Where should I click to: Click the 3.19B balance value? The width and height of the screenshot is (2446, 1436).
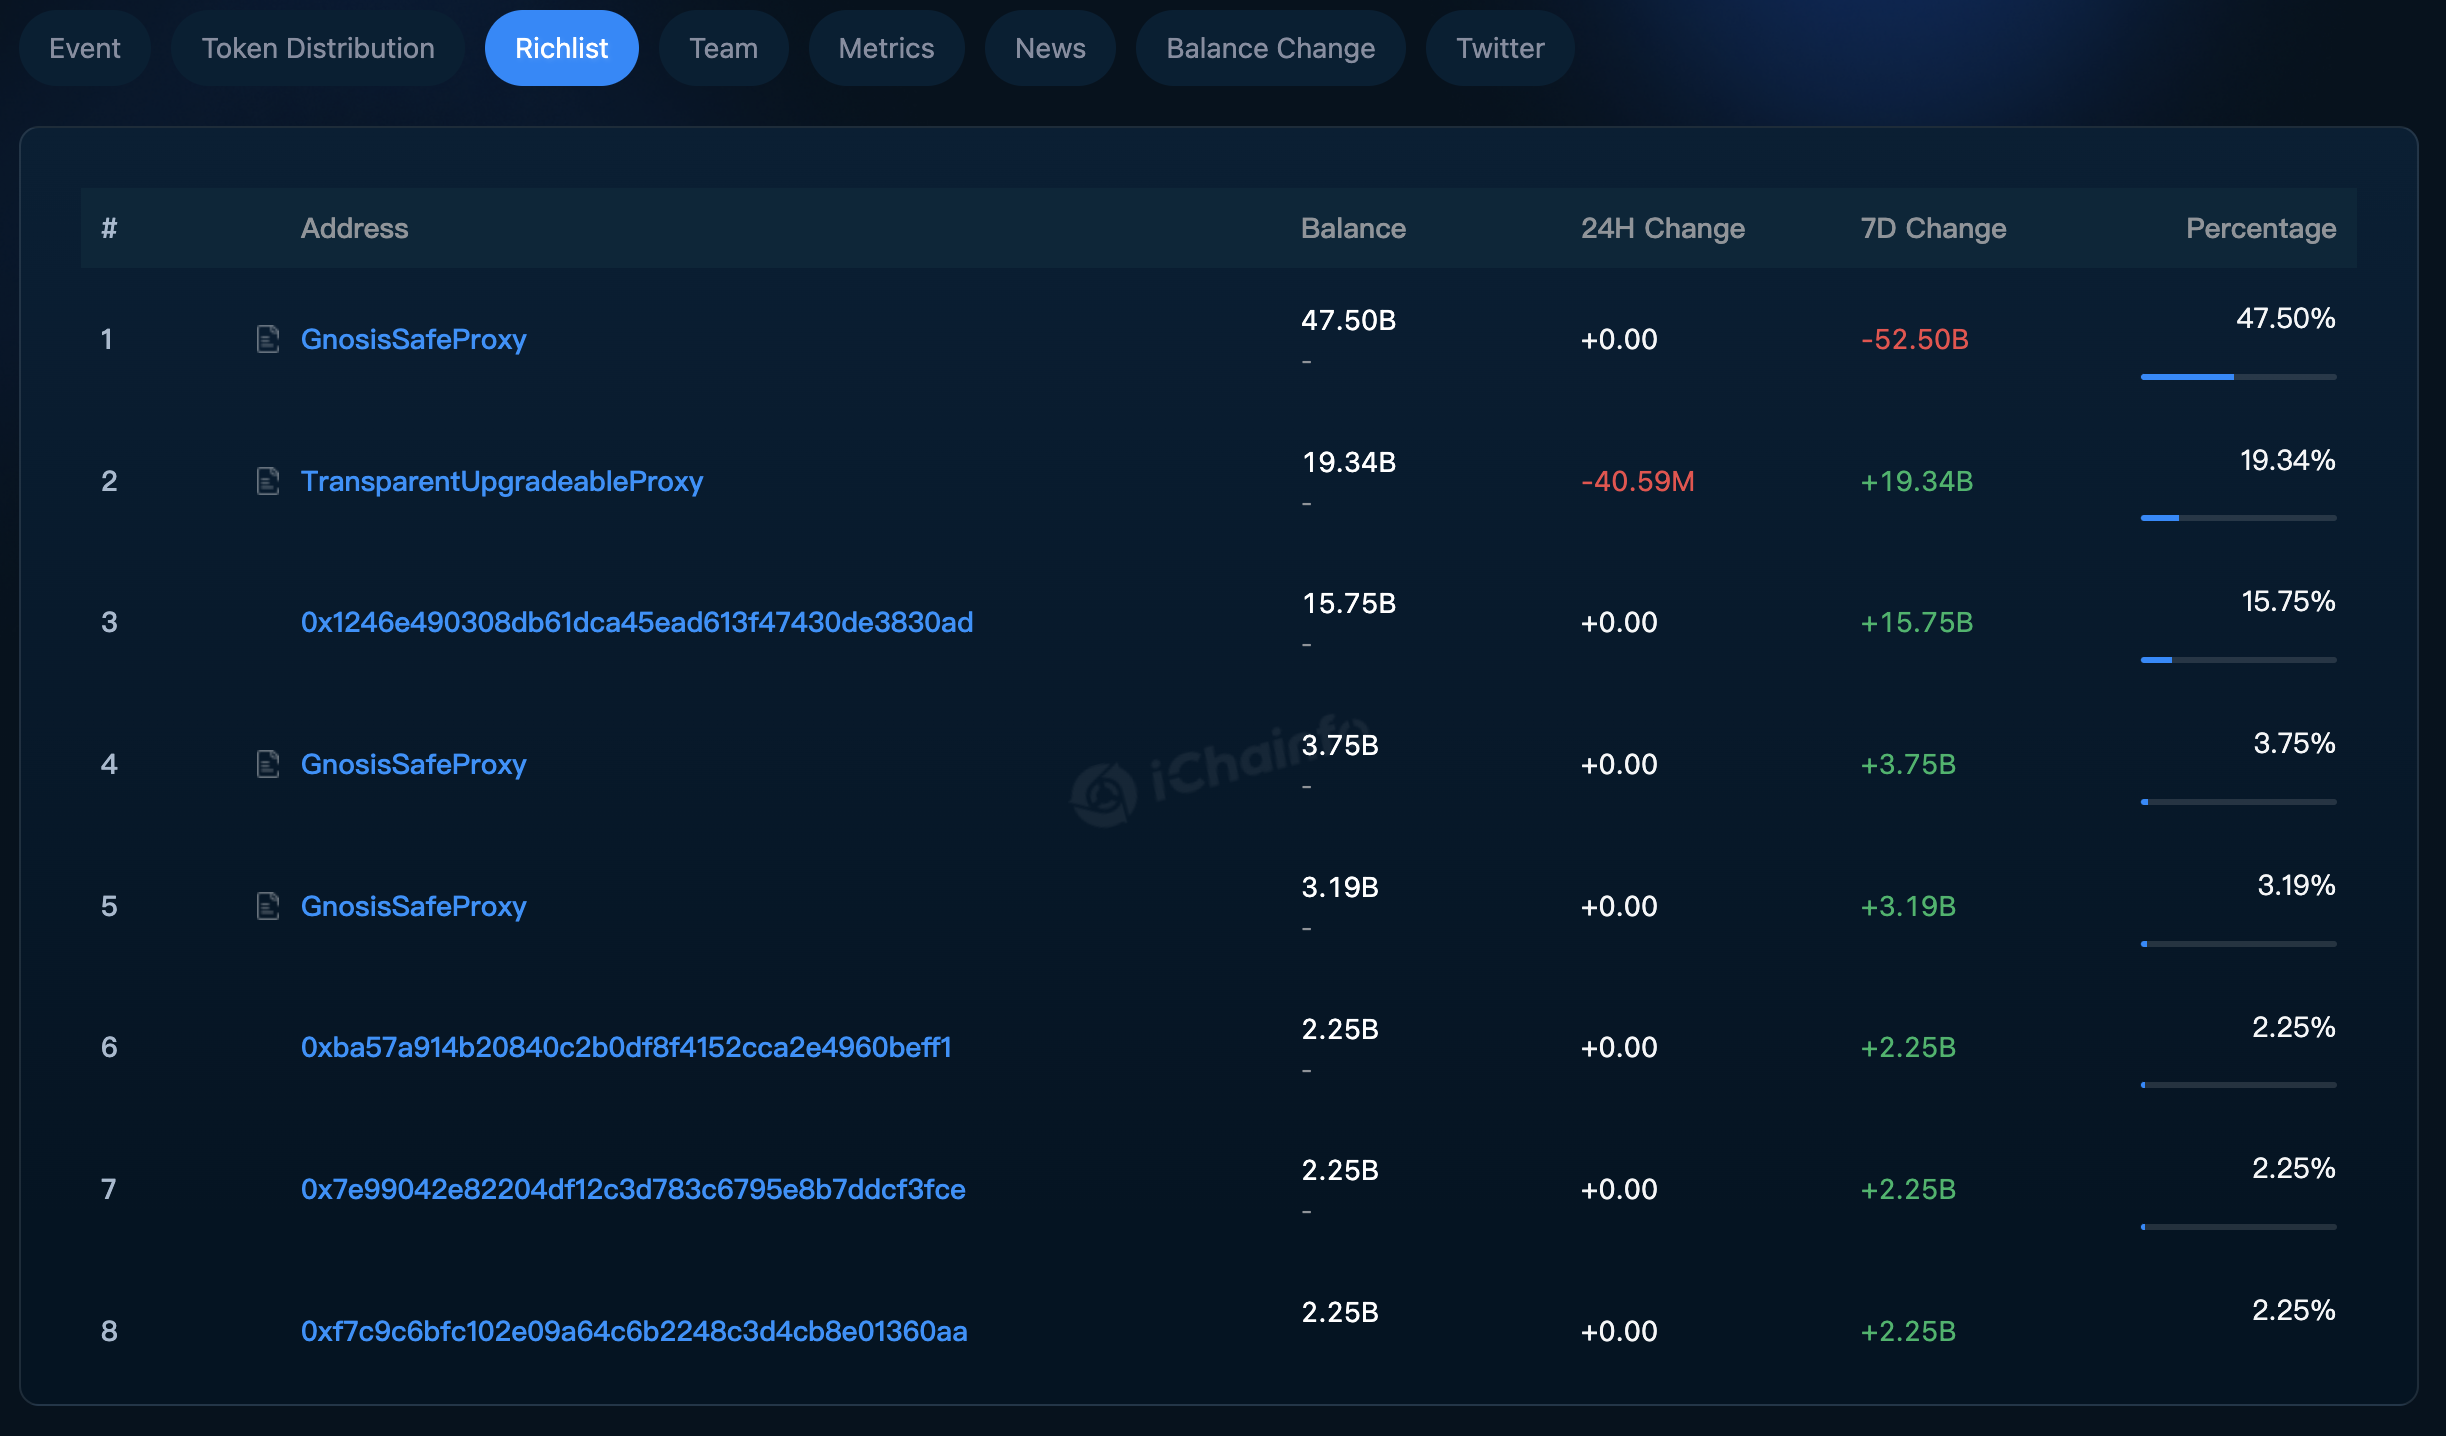click(1340, 887)
